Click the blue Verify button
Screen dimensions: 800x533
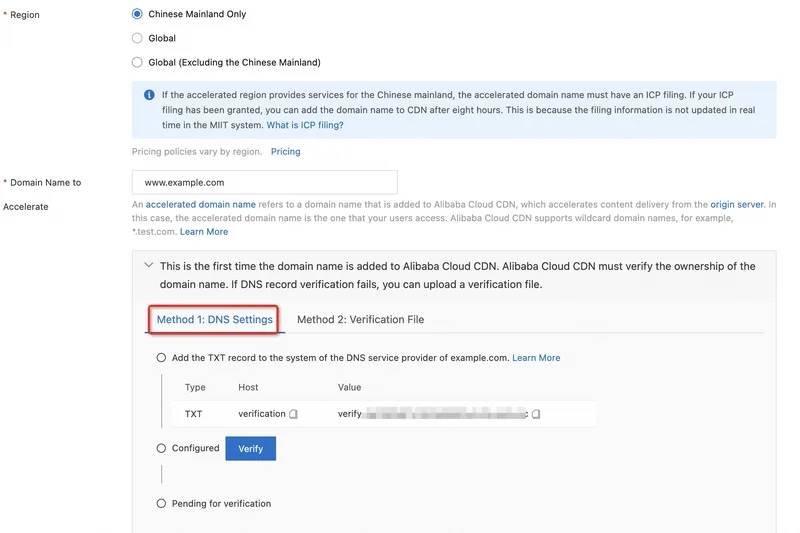[x=251, y=449]
